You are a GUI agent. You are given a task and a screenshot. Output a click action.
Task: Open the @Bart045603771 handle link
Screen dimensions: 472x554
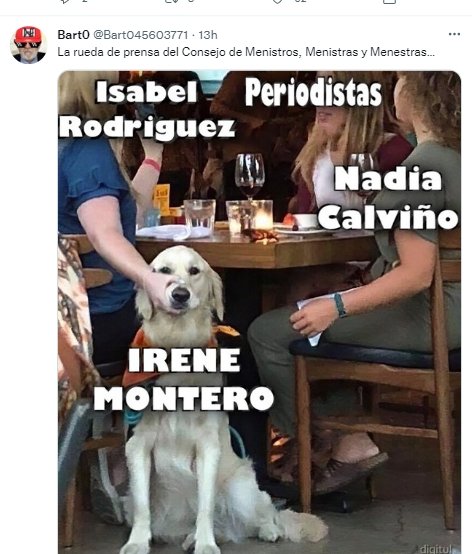[141, 35]
